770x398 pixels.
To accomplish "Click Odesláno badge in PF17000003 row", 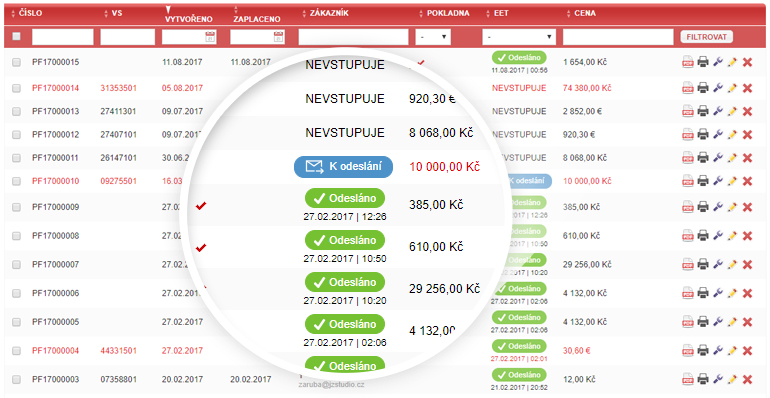I will [x=519, y=375].
